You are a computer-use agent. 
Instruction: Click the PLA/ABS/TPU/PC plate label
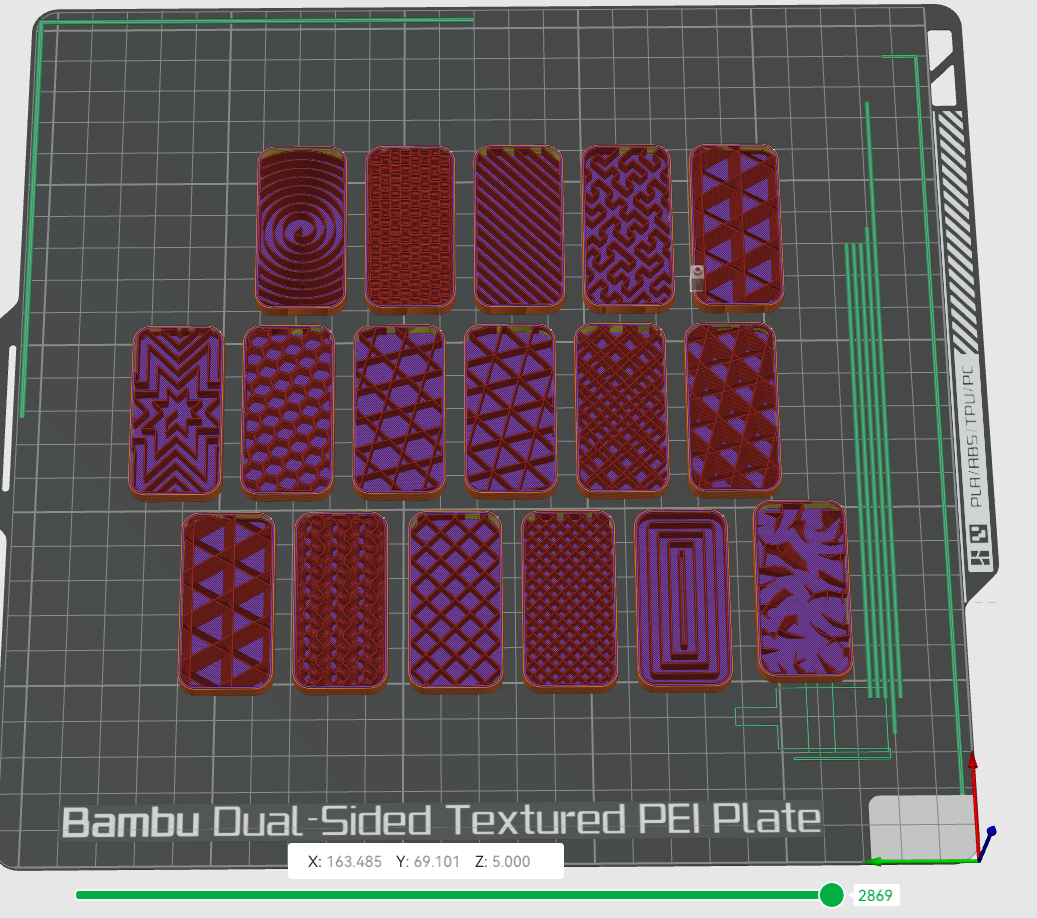(970, 438)
